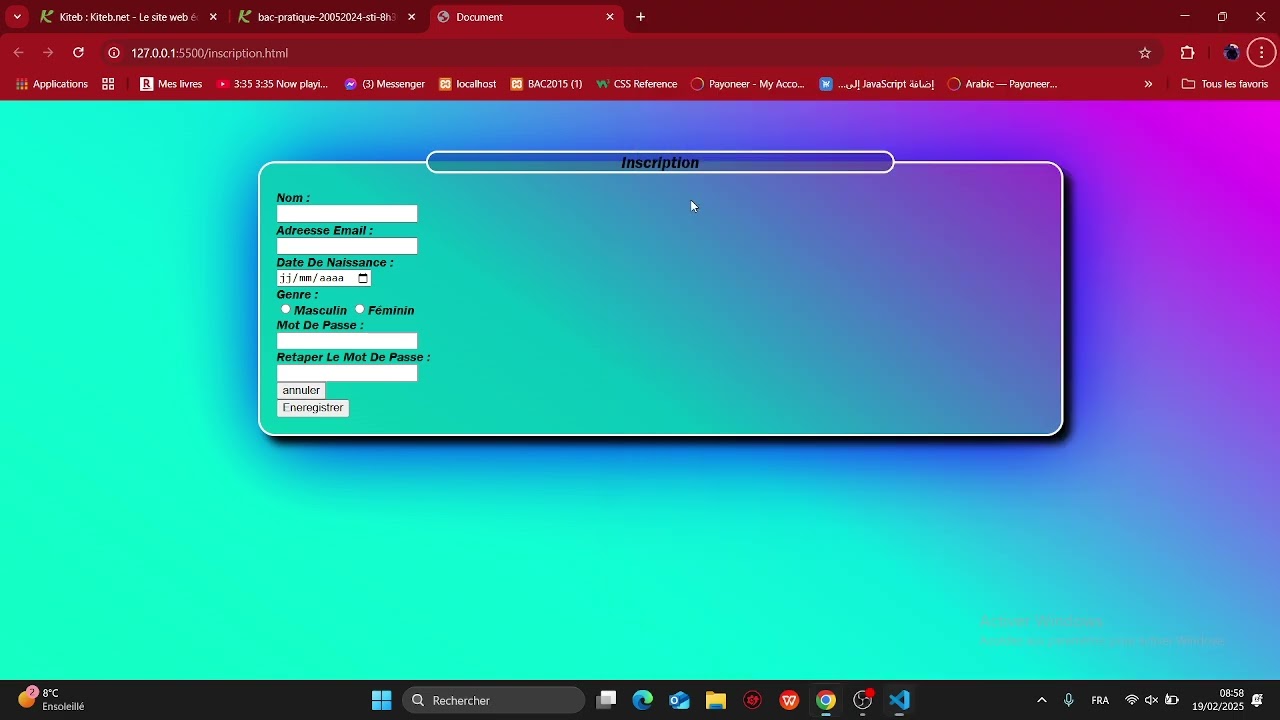The image size is (1280, 720).
Task: Select the Féminin radio button
Action: 360,309
